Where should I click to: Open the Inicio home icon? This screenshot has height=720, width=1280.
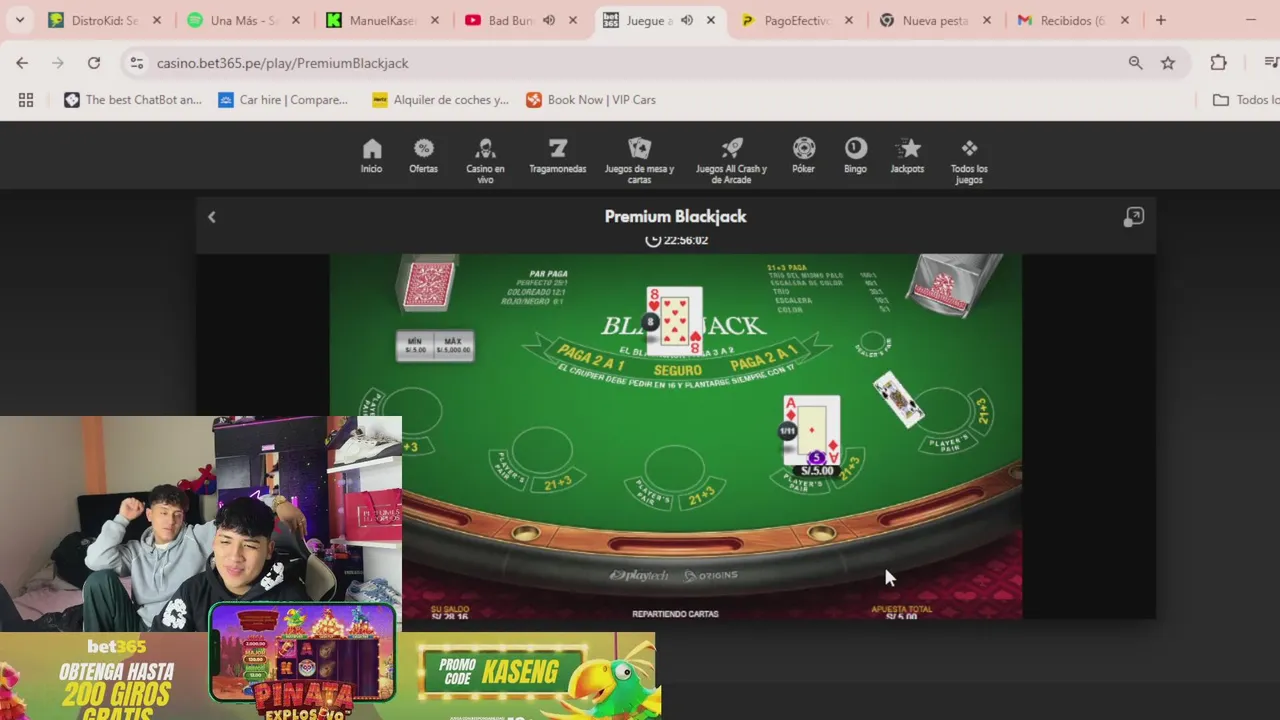click(x=371, y=157)
